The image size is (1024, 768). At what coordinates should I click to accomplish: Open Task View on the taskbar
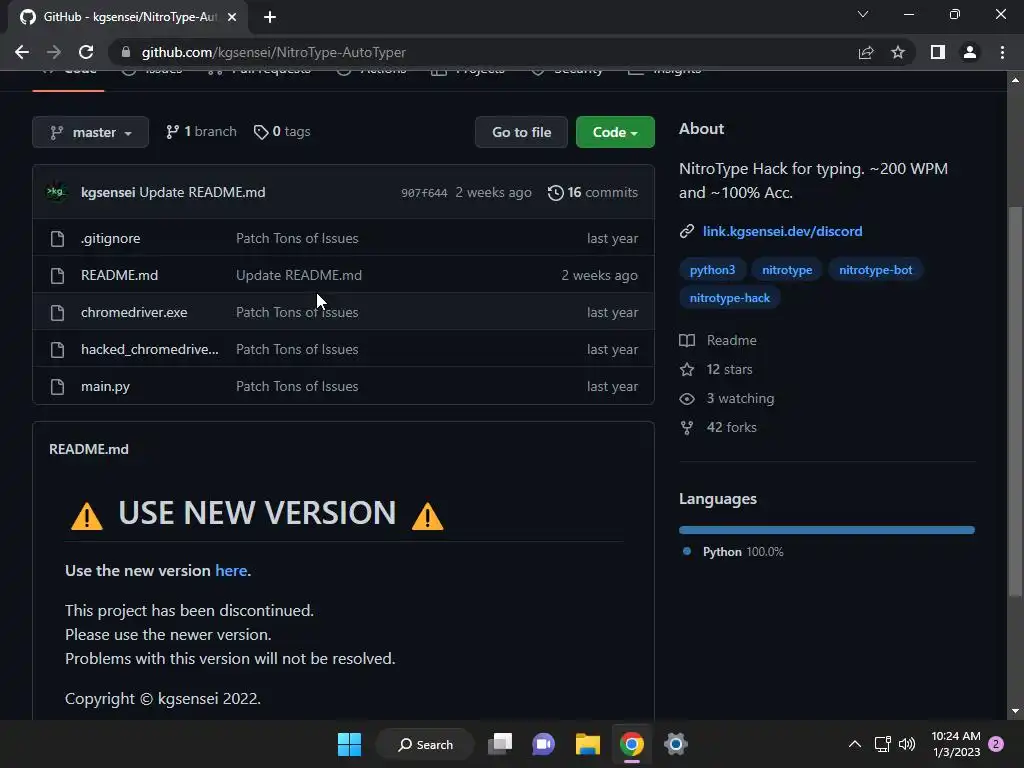coord(500,744)
